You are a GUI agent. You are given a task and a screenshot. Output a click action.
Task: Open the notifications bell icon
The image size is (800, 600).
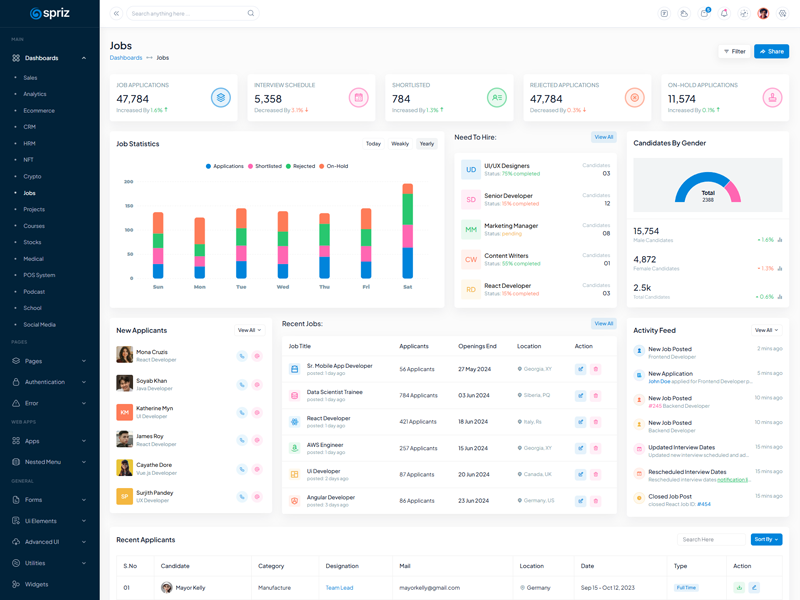(x=724, y=14)
